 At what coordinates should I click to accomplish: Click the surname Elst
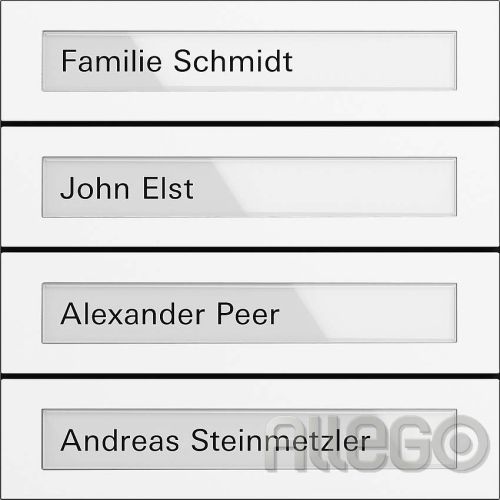click(168, 188)
